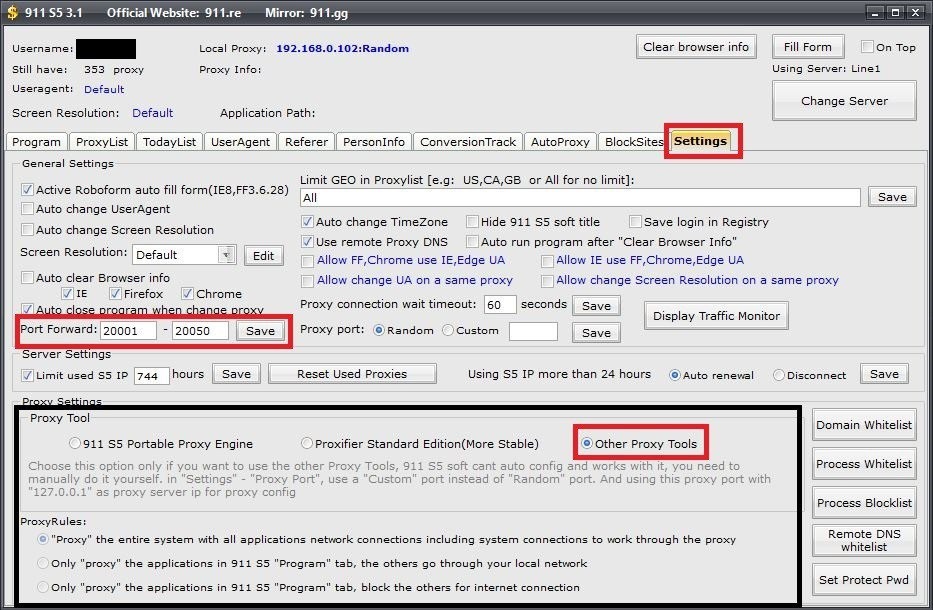Image resolution: width=933 pixels, height=610 pixels.
Task: Enable Allow IE use FF,Chrome,Edge UA
Action: pyautogui.click(x=547, y=261)
